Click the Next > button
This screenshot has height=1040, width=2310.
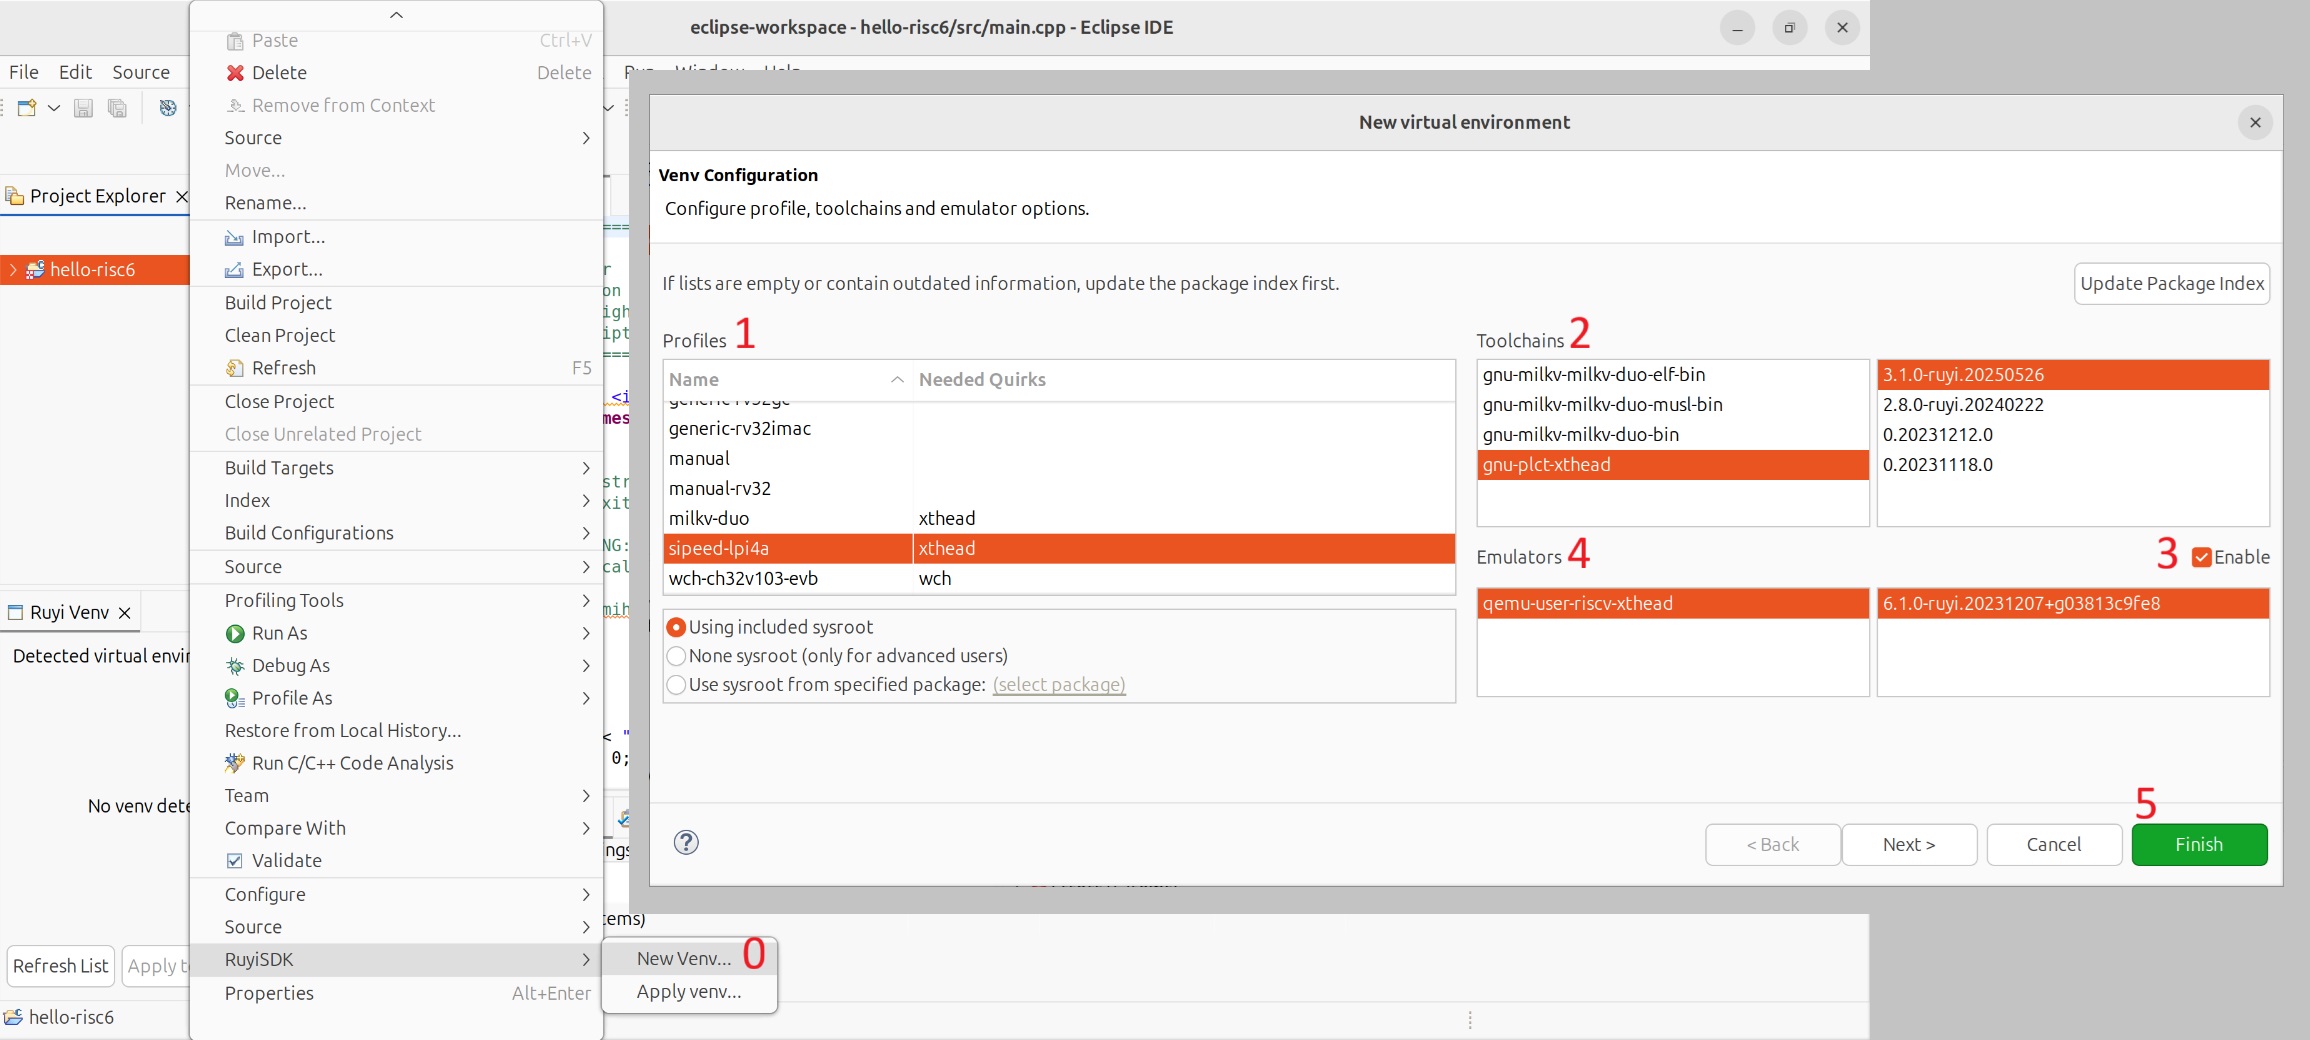click(1909, 845)
